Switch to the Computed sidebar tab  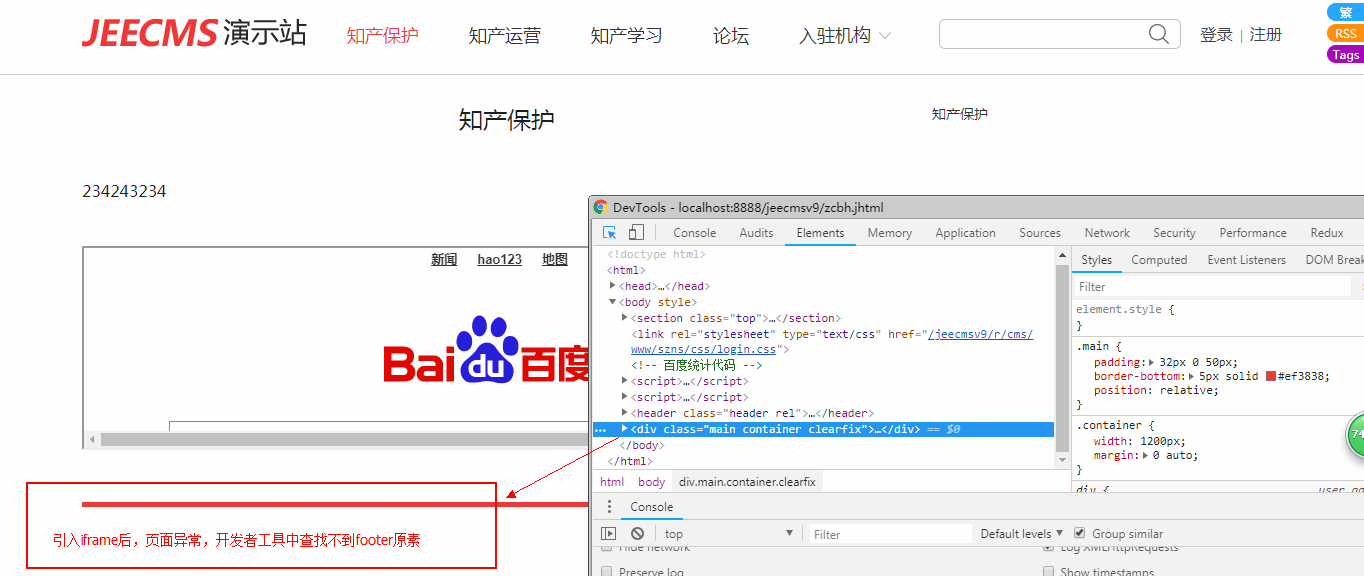click(x=1159, y=260)
